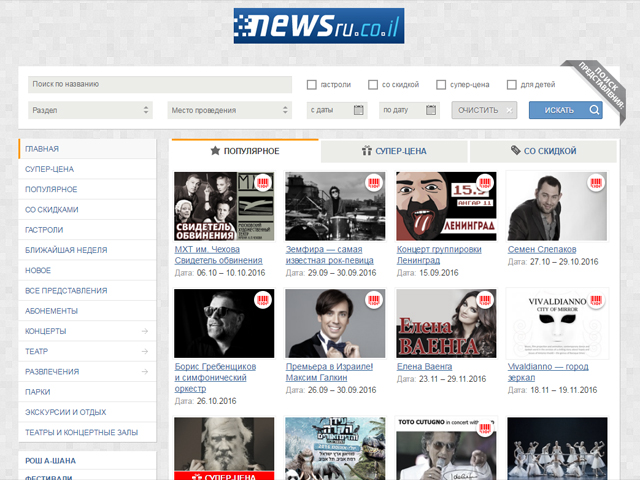Tick the 'для детей' checkbox

click(511, 84)
